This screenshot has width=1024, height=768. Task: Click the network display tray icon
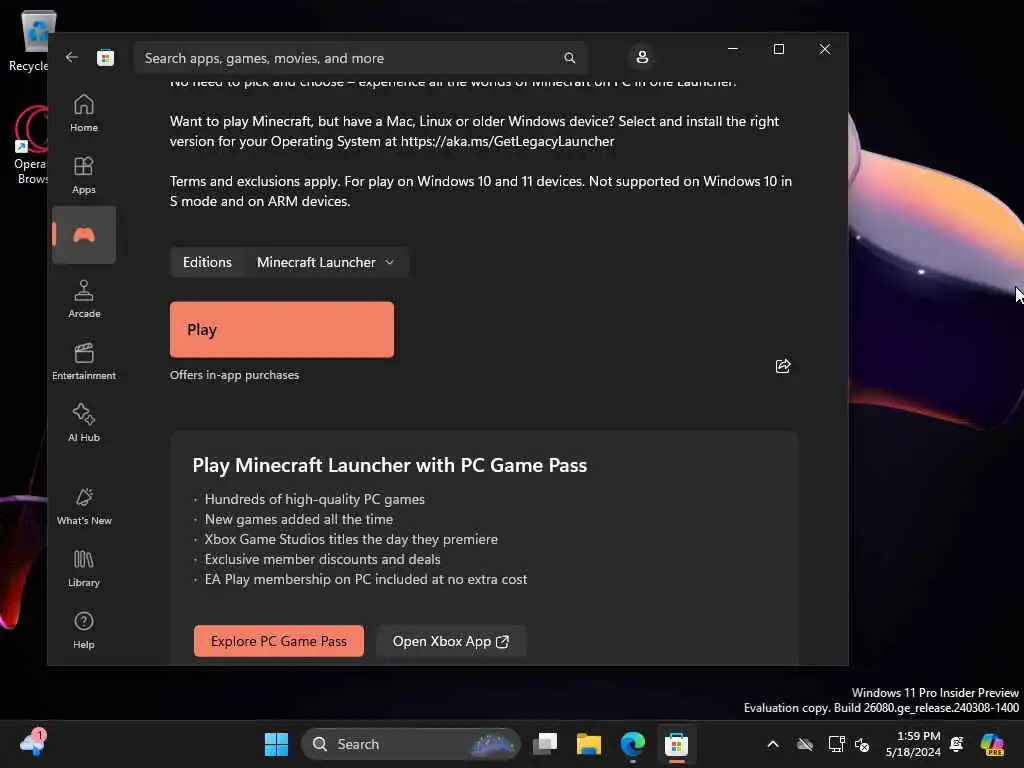[x=836, y=744]
